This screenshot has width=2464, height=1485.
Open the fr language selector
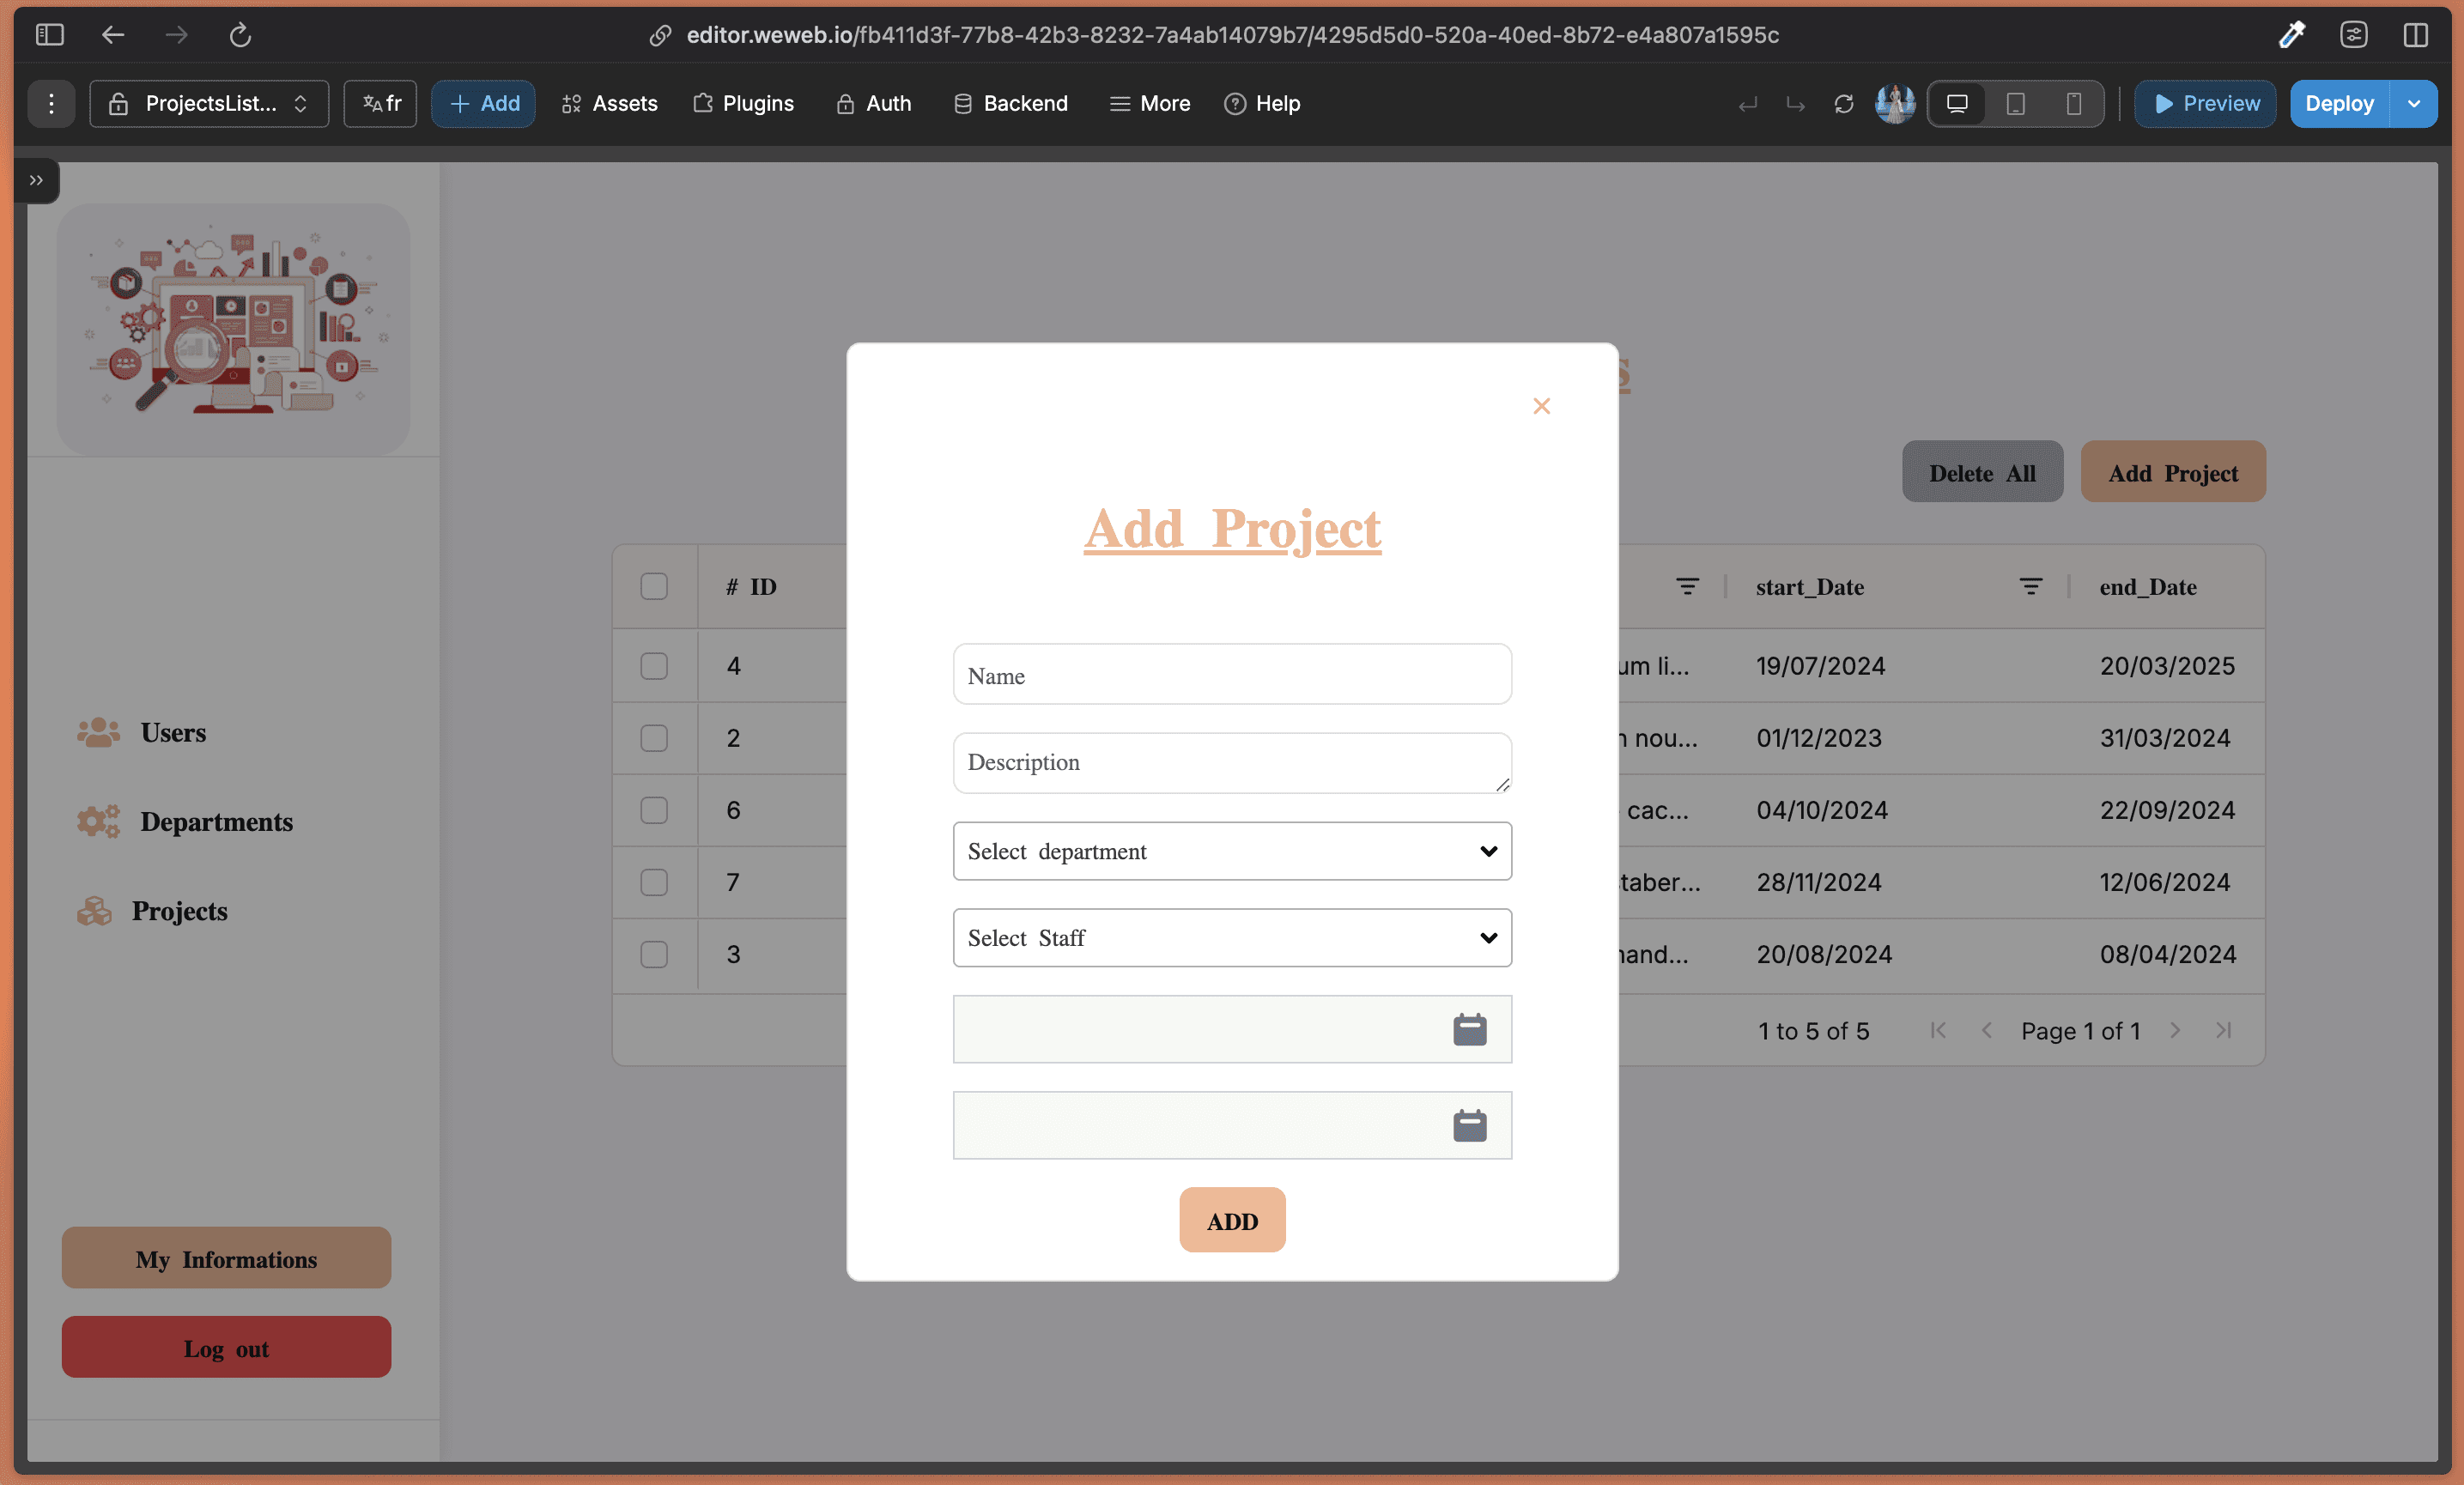pos(380,104)
